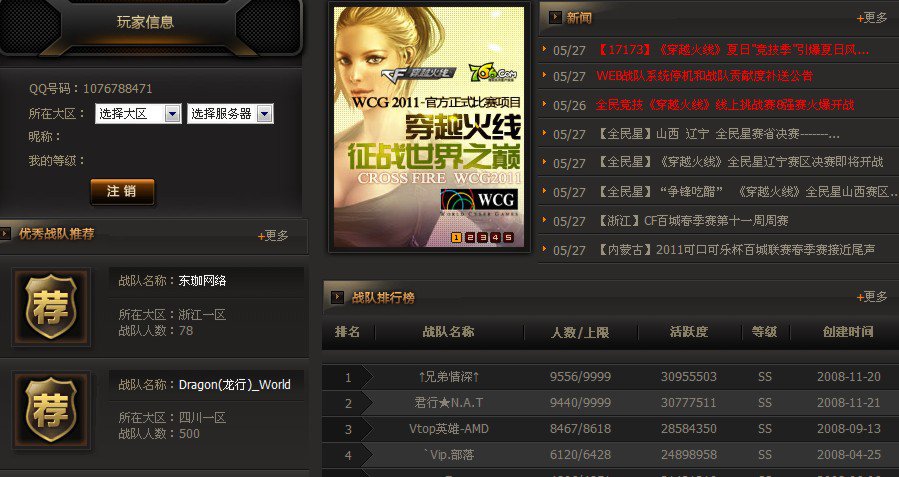Image resolution: width=899 pixels, height=477 pixels.
Task: Open 【全民星】山西 辽宁 省决赛 news
Action: [718, 134]
